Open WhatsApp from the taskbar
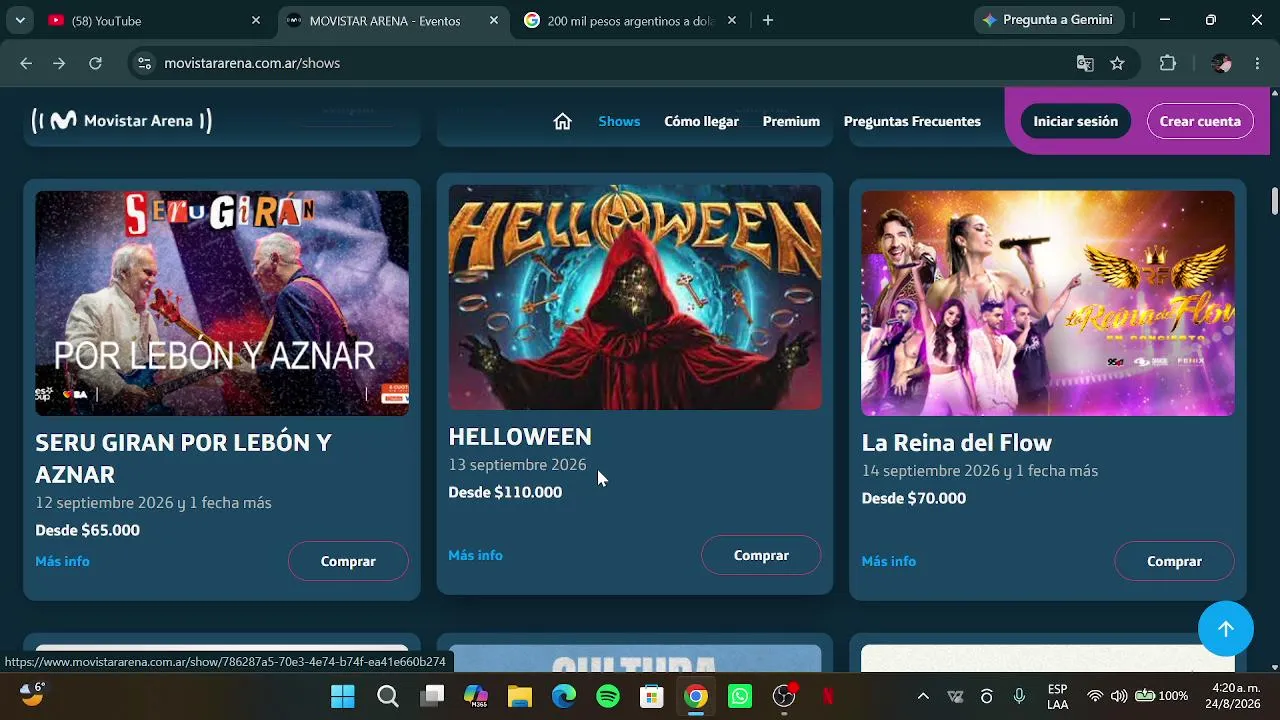This screenshot has width=1280, height=720. [x=740, y=696]
